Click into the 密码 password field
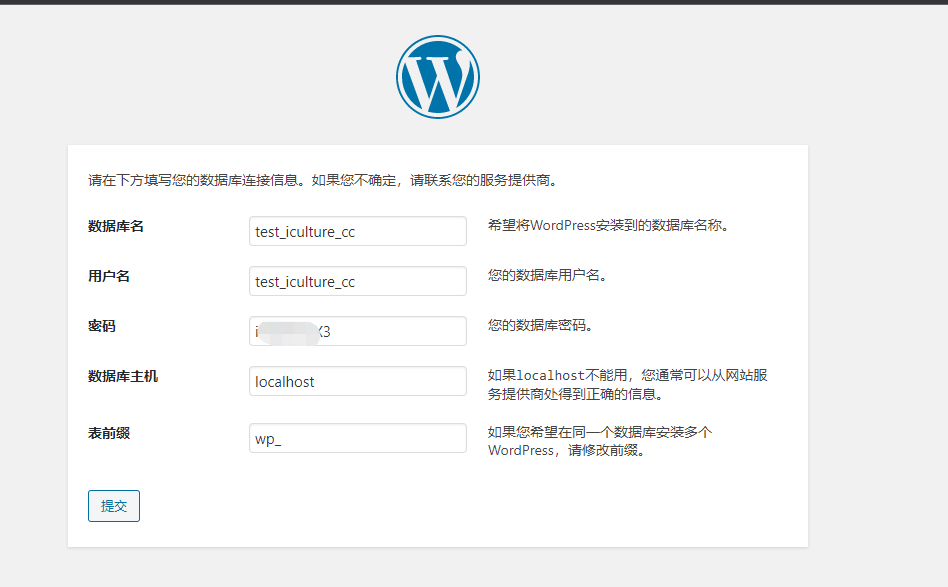 (357, 331)
